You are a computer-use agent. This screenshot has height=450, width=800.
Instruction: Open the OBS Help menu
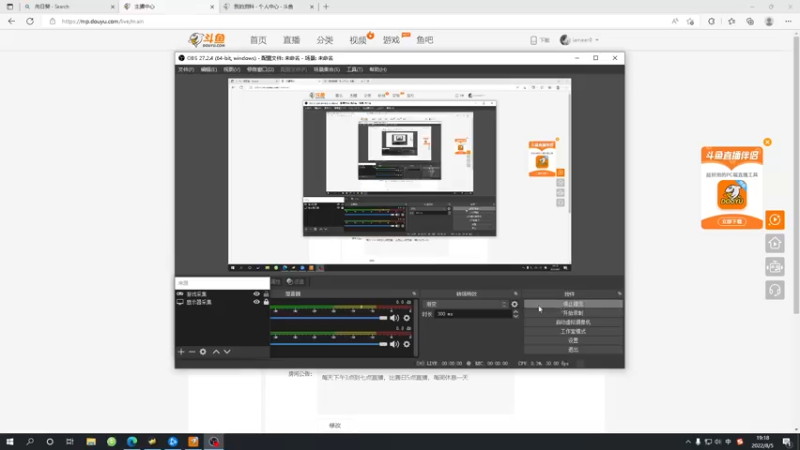coord(378,69)
